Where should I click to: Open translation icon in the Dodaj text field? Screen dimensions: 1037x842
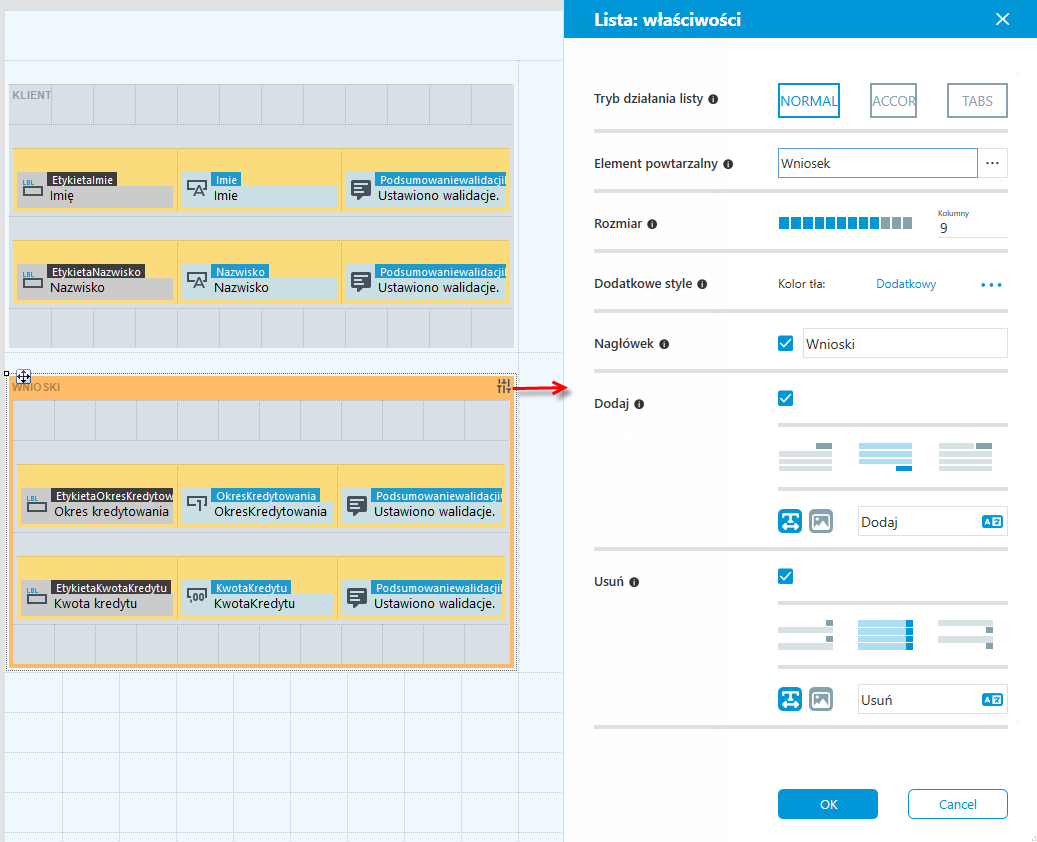coord(992,522)
